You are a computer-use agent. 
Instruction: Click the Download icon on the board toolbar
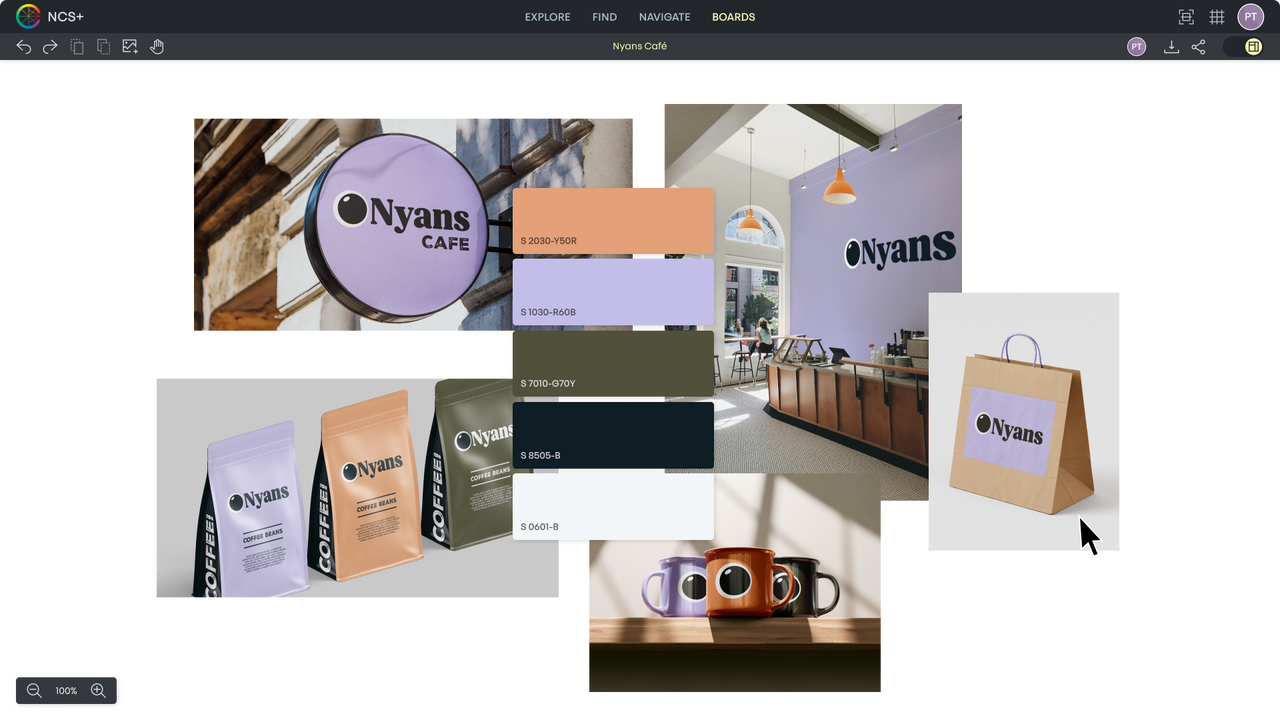[1171, 46]
